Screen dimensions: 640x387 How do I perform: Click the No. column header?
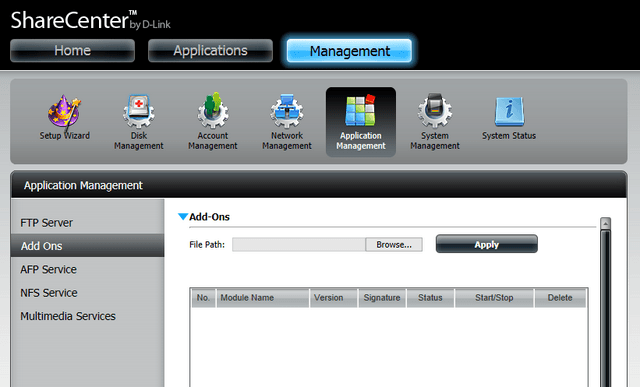(x=204, y=298)
